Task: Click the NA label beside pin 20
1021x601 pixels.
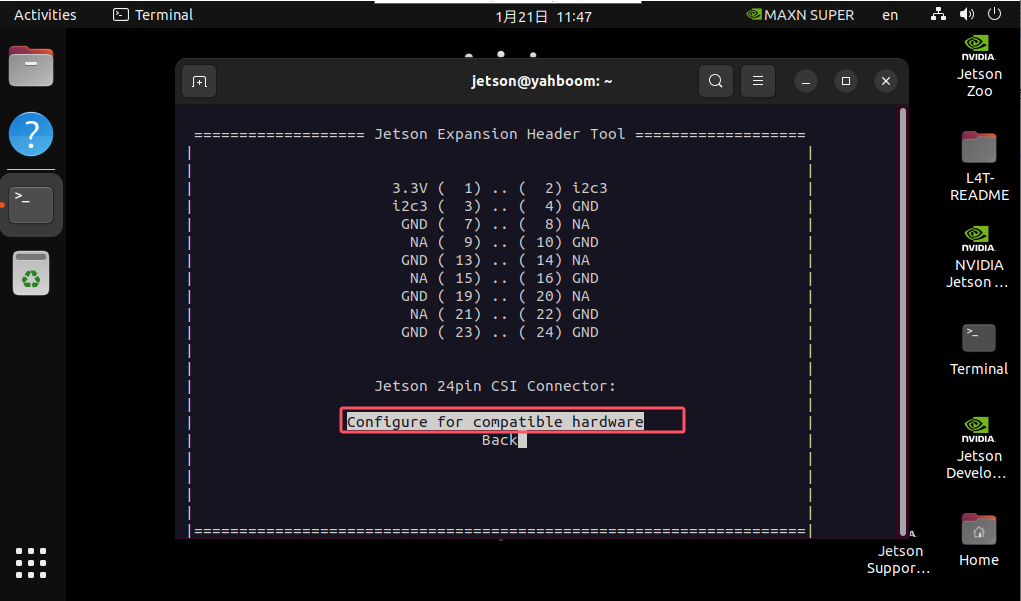Action: pos(581,296)
